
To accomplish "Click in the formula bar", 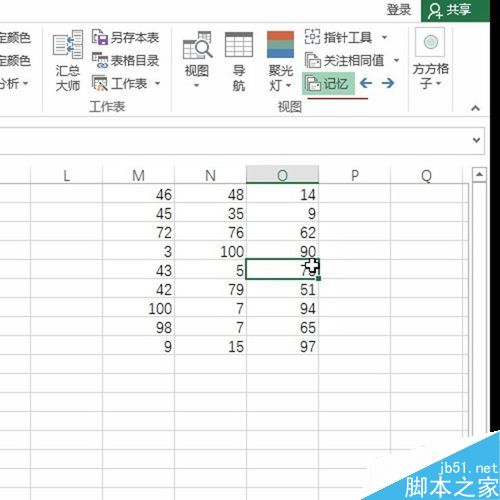I will point(233,140).
